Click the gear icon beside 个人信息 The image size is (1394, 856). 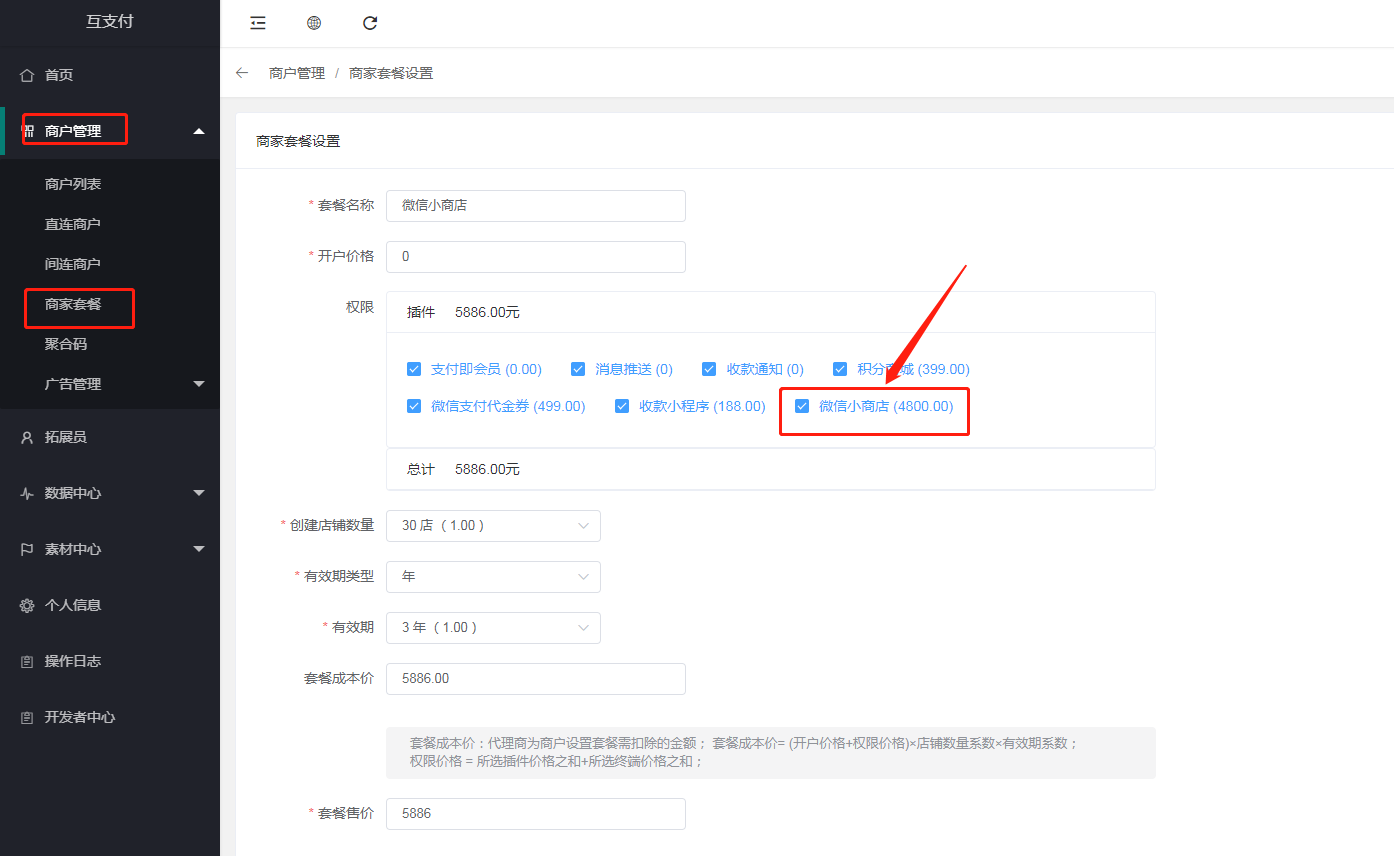coord(27,605)
